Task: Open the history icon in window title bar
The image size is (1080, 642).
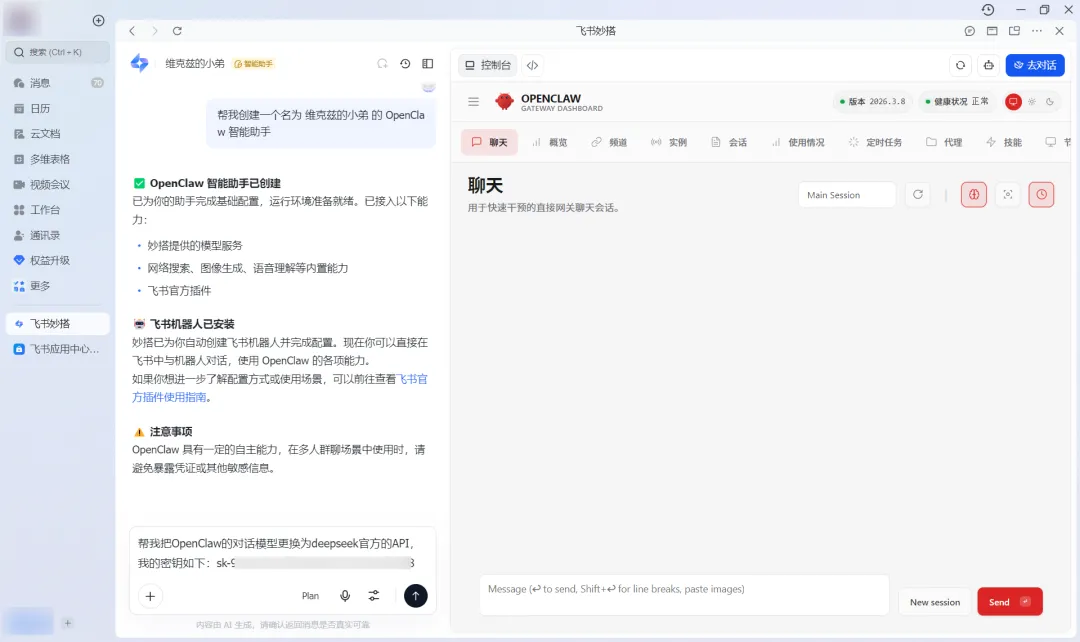Action: point(988,10)
